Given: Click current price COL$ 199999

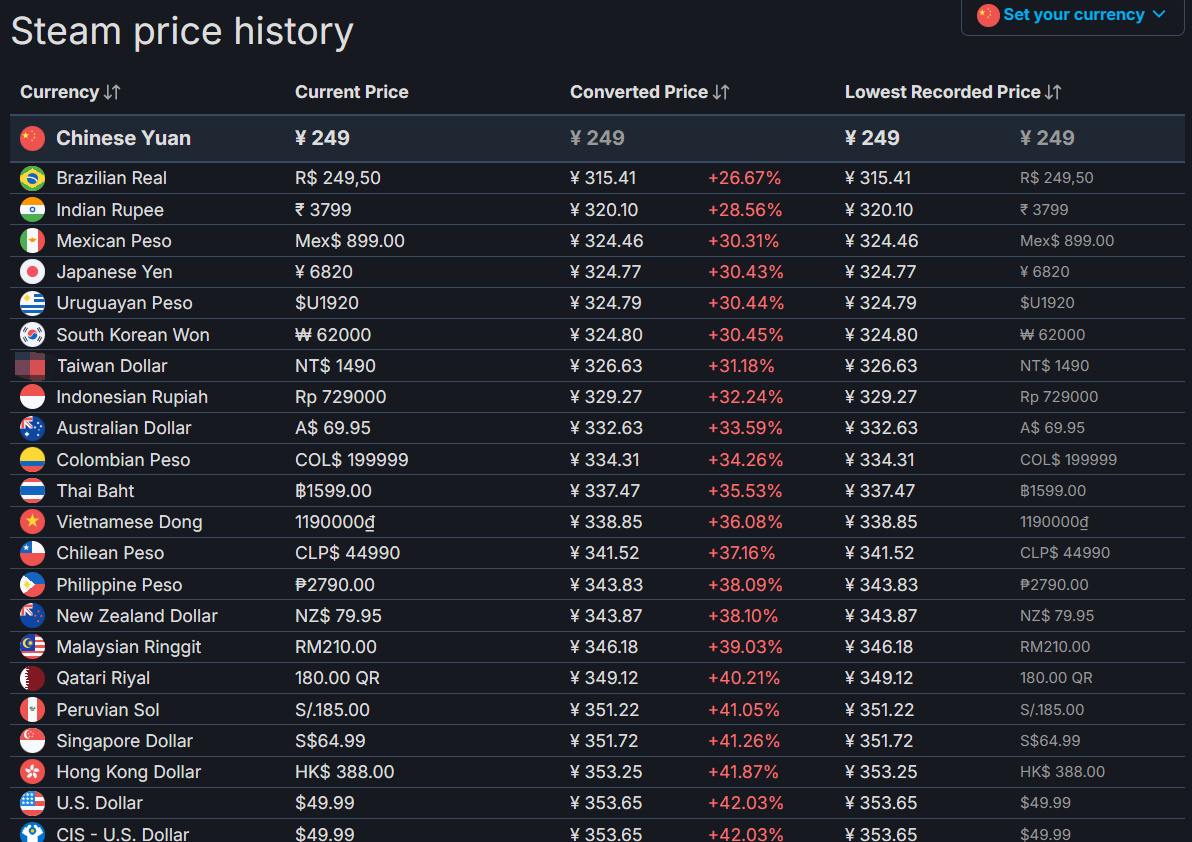Looking at the screenshot, I should (x=351, y=460).
